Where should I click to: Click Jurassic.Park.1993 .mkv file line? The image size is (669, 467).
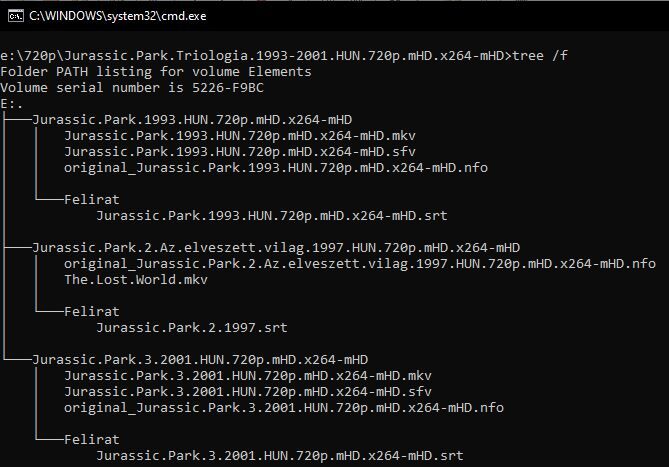(240, 136)
